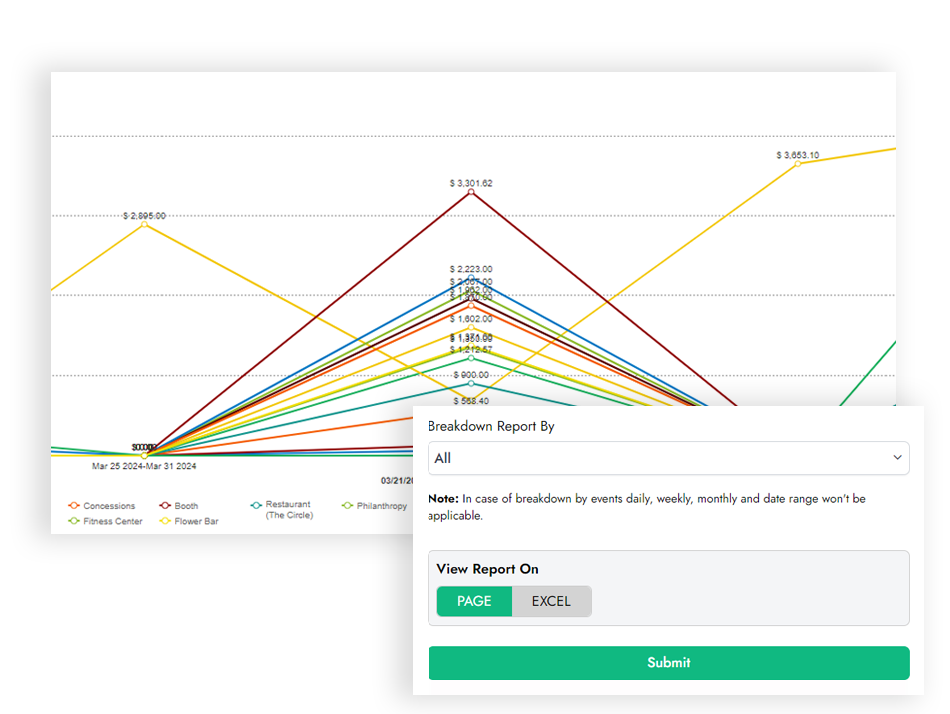Click the Fitness Center legend icon
950x714 pixels.
[x=73, y=521]
